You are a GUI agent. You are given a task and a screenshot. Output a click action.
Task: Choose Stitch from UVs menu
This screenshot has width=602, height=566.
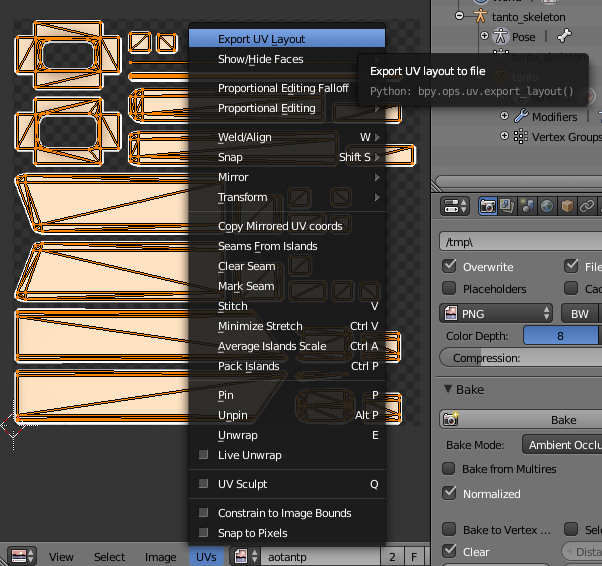[x=287, y=306]
